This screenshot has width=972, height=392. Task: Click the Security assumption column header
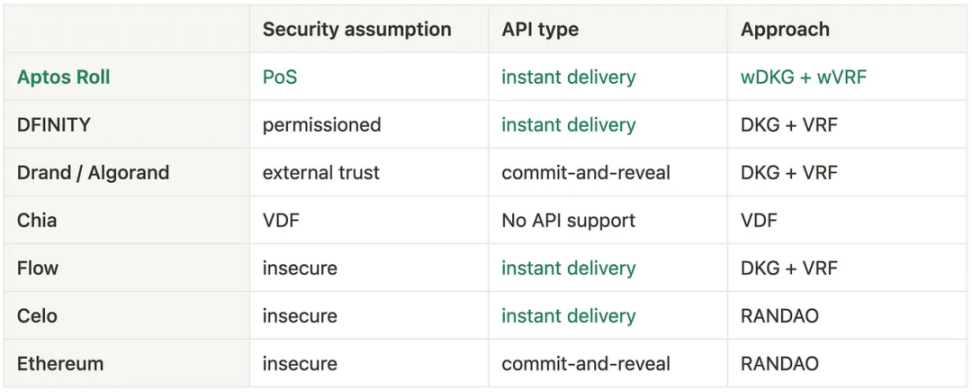[x=356, y=29]
